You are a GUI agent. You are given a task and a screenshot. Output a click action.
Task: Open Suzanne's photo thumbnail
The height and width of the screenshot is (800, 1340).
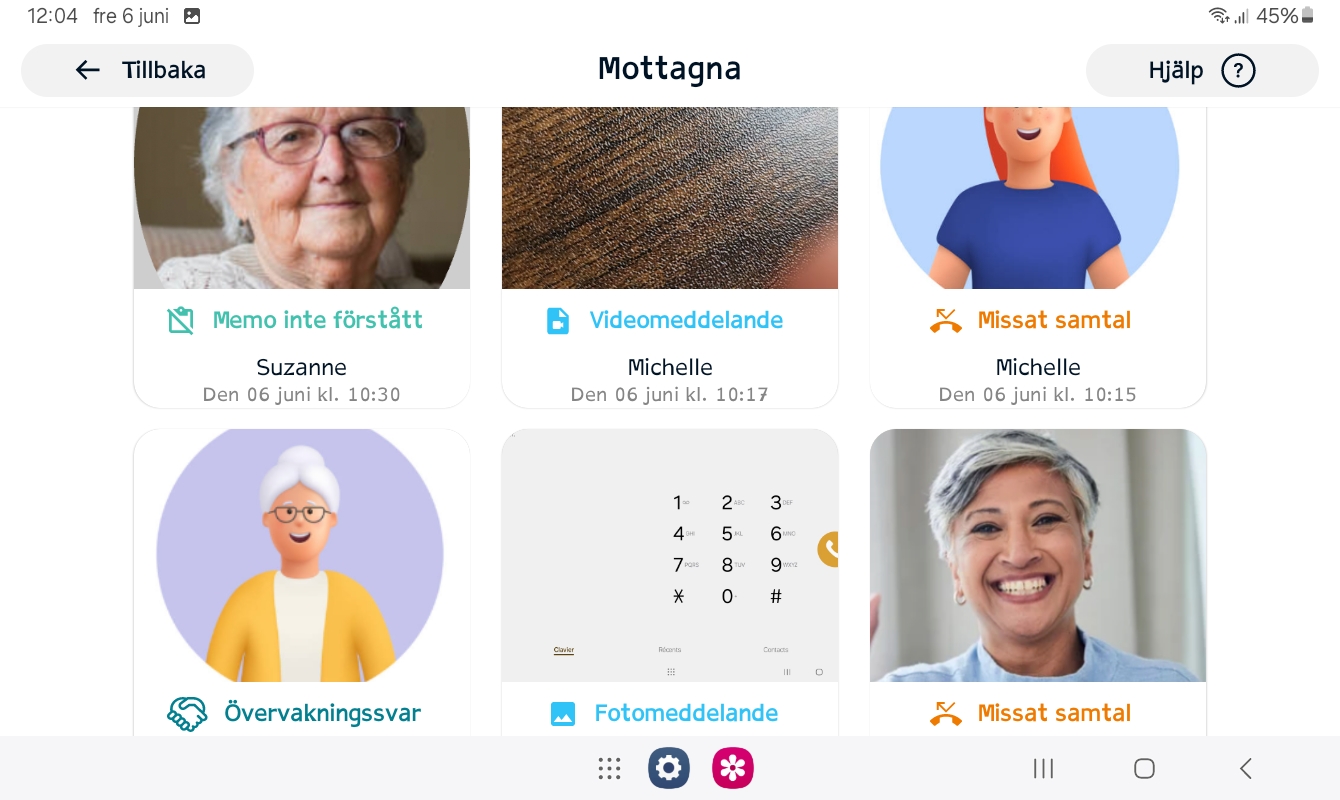point(302,198)
